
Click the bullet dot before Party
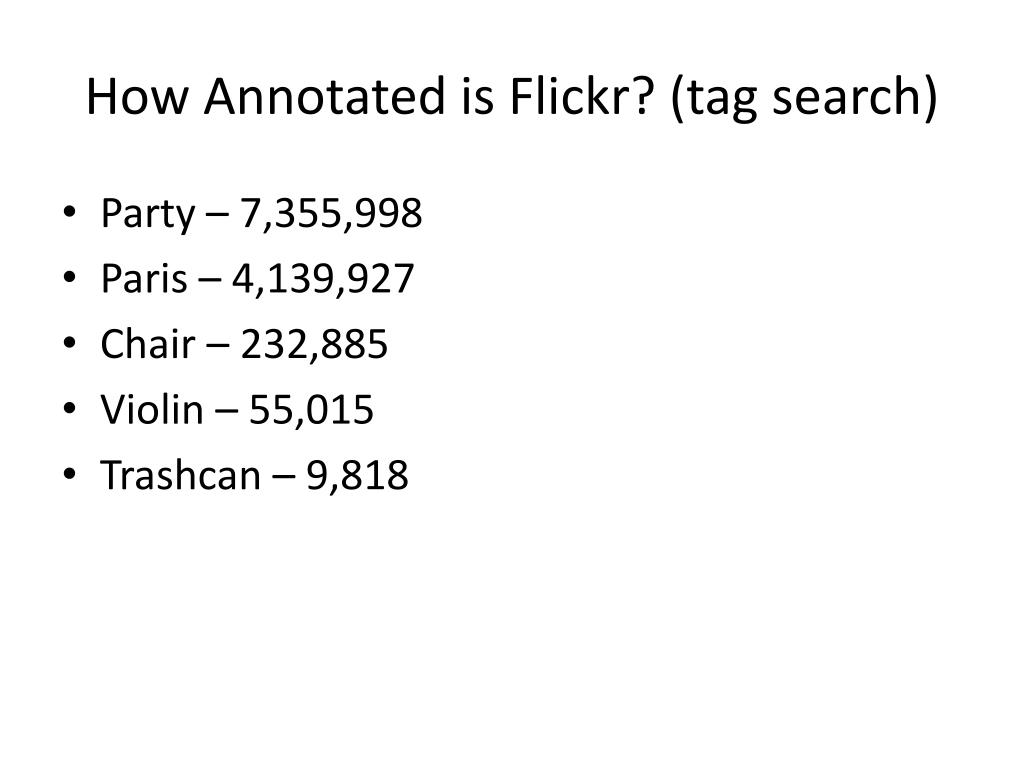click(70, 212)
